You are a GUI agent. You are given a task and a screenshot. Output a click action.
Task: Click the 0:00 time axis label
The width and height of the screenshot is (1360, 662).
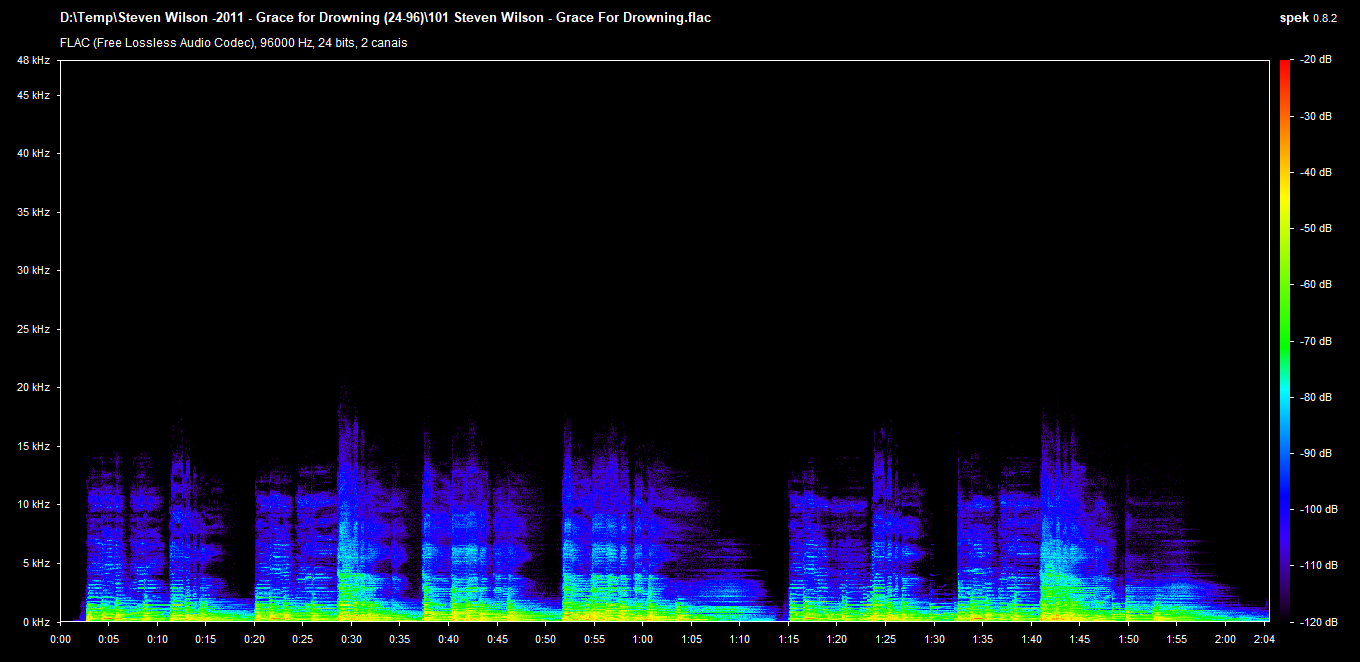[x=60, y=639]
